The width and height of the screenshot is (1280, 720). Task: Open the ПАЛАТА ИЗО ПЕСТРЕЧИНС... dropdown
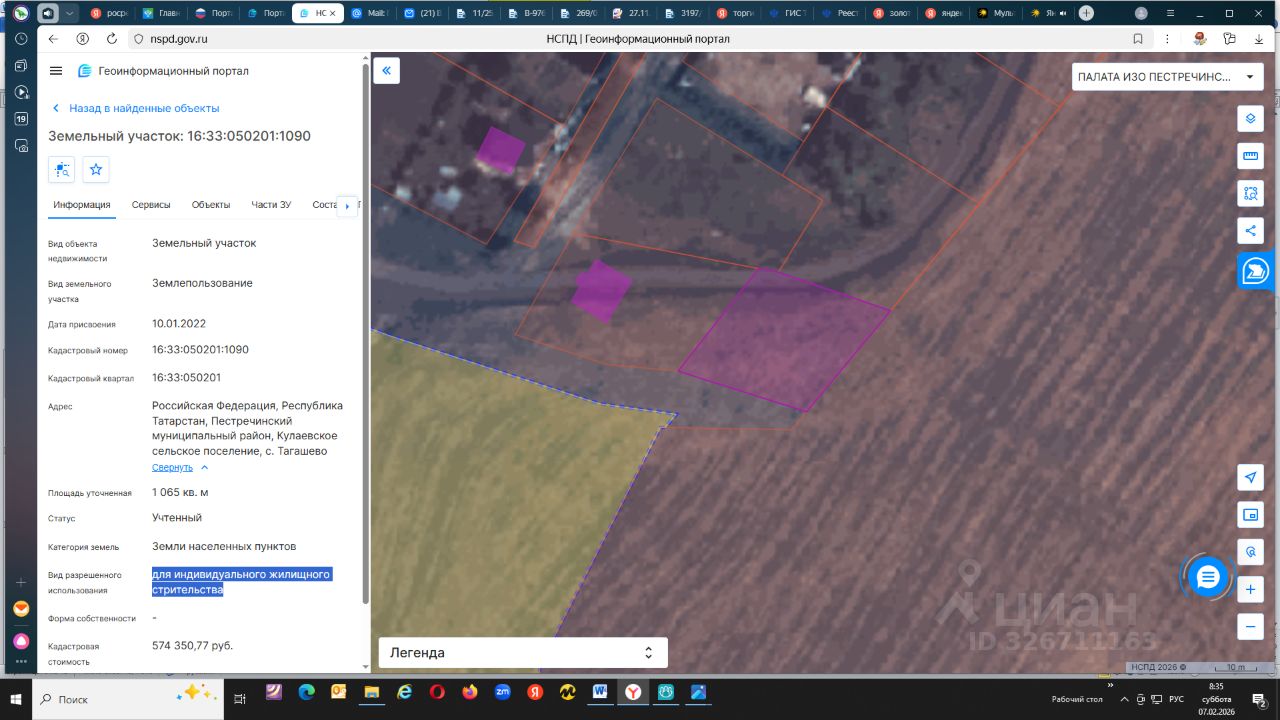[x=1167, y=77]
